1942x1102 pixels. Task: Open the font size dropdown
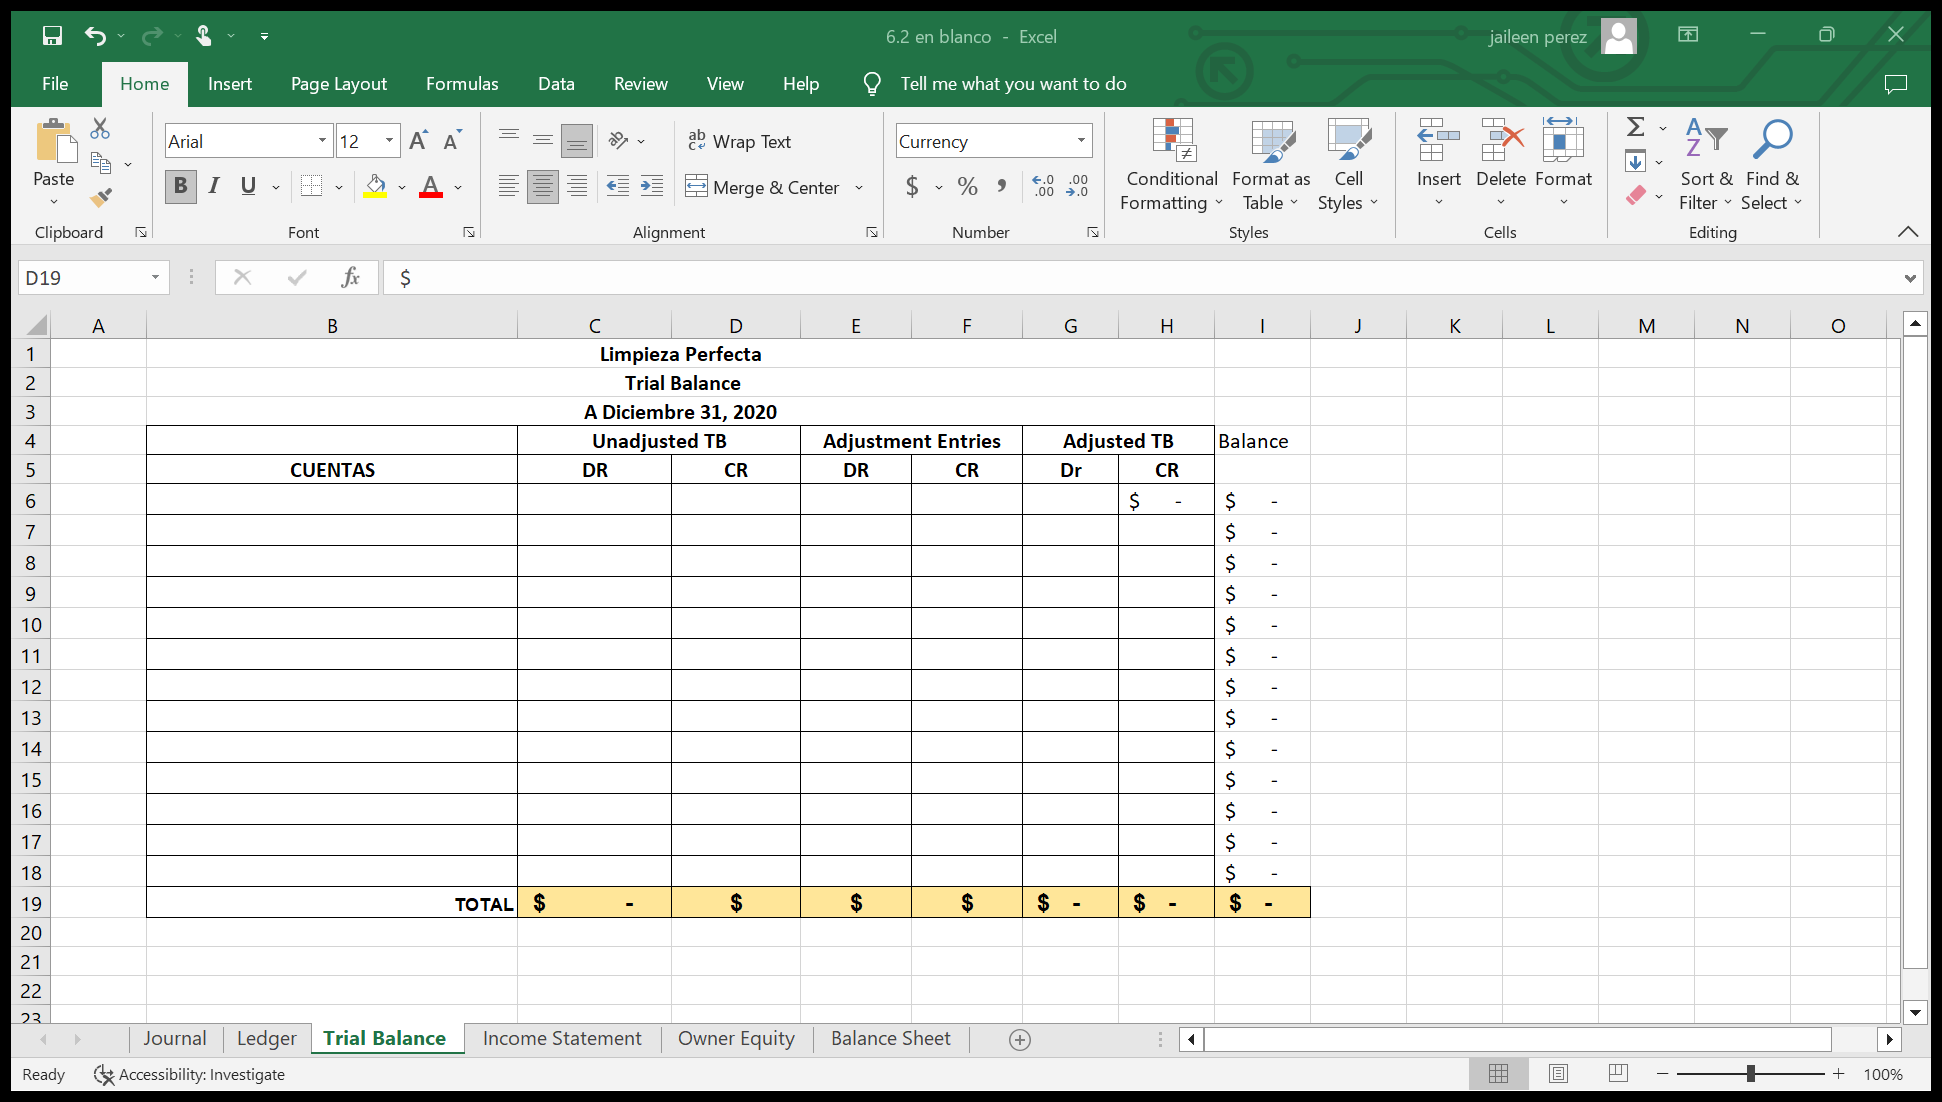[390, 141]
